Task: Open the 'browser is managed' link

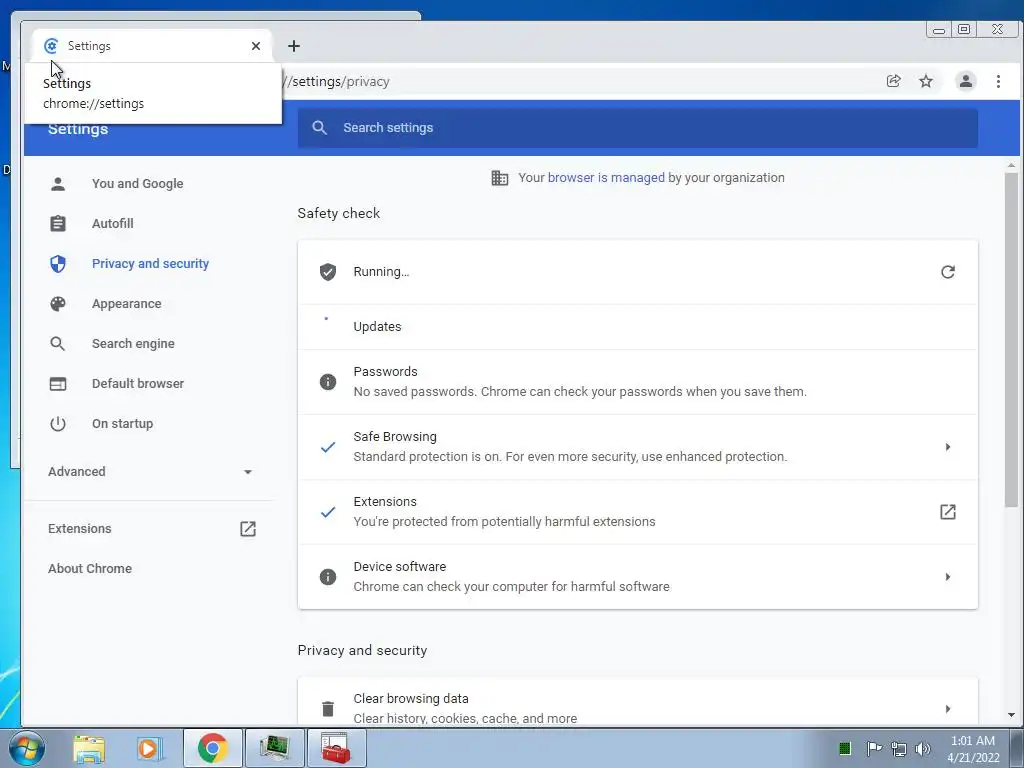Action: point(606,178)
